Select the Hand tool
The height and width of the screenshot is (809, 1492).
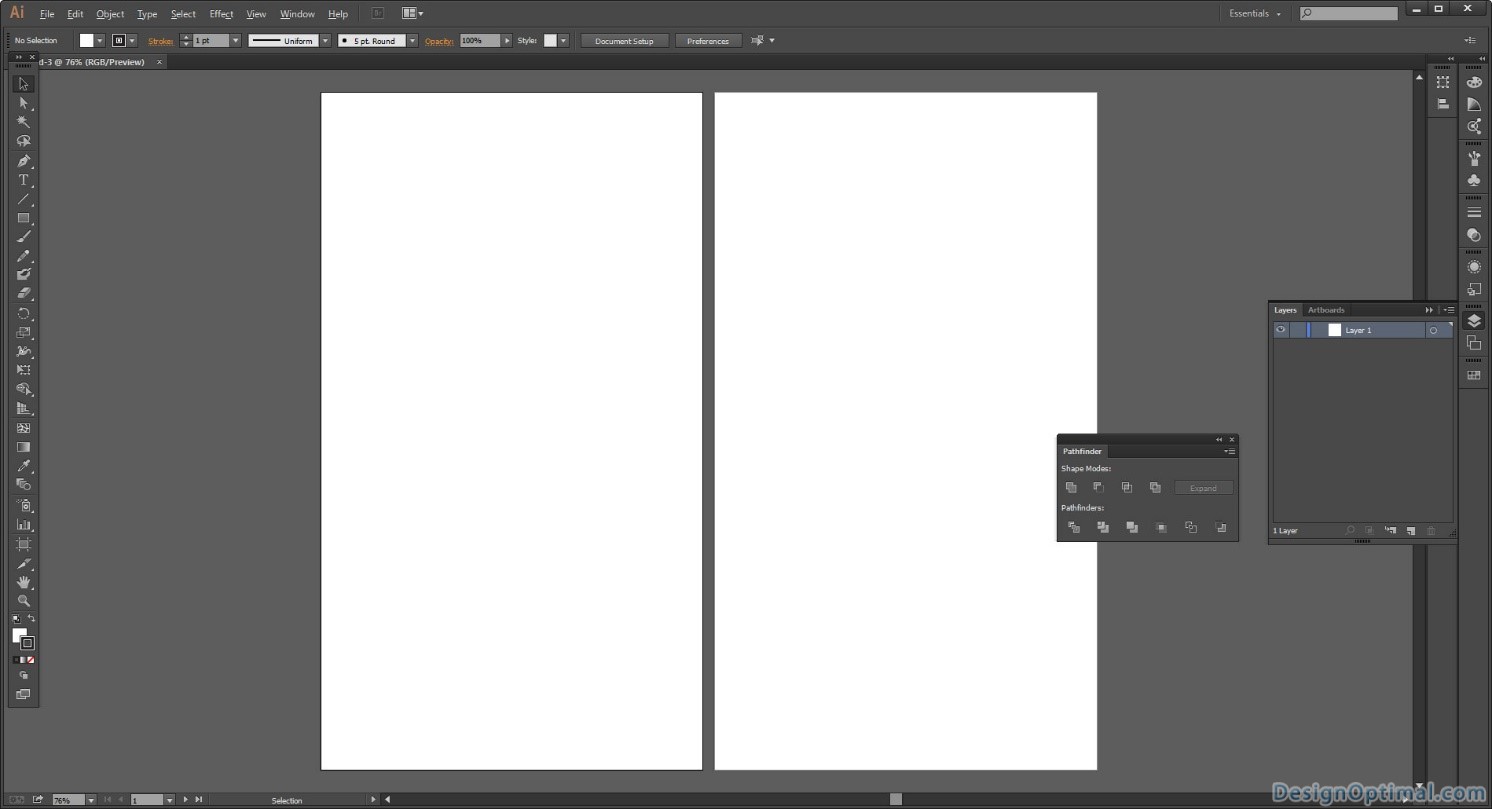point(23,582)
